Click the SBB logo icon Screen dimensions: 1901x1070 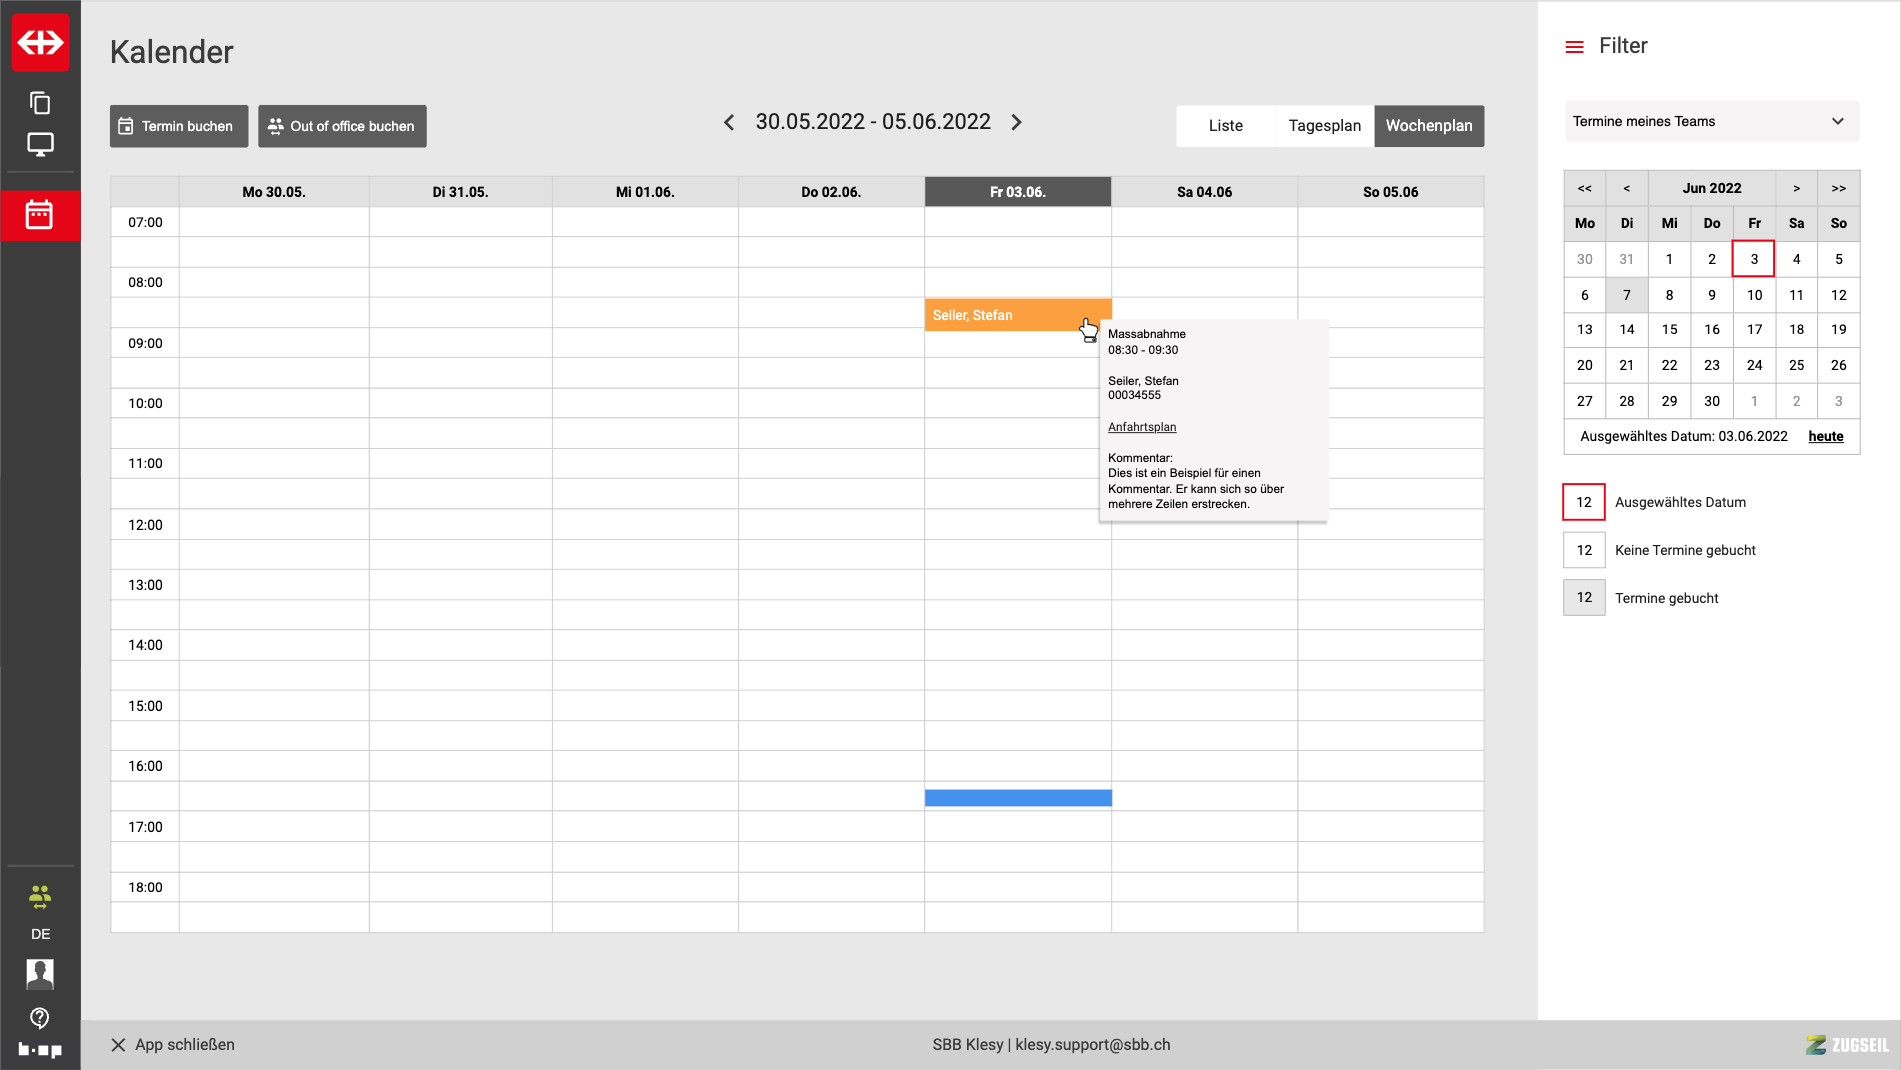40,42
